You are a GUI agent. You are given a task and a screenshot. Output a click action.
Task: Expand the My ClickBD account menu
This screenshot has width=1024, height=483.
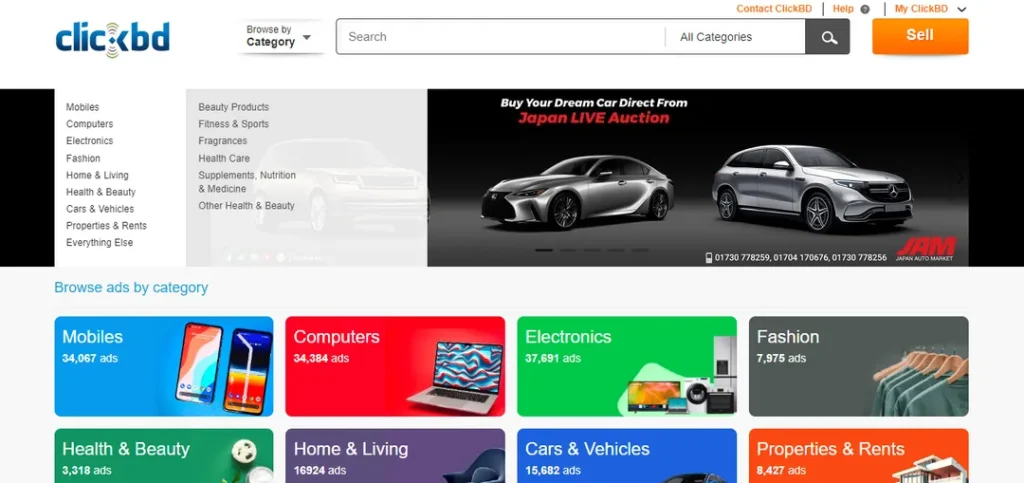930,9
